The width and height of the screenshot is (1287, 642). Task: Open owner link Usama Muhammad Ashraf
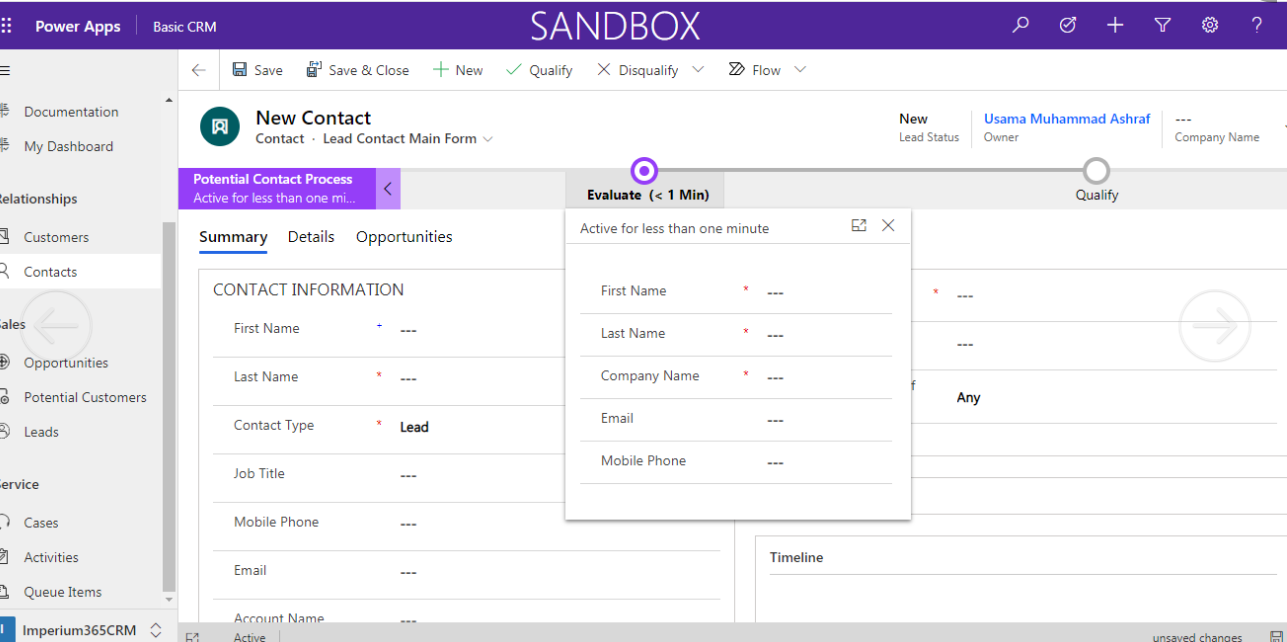(1067, 118)
